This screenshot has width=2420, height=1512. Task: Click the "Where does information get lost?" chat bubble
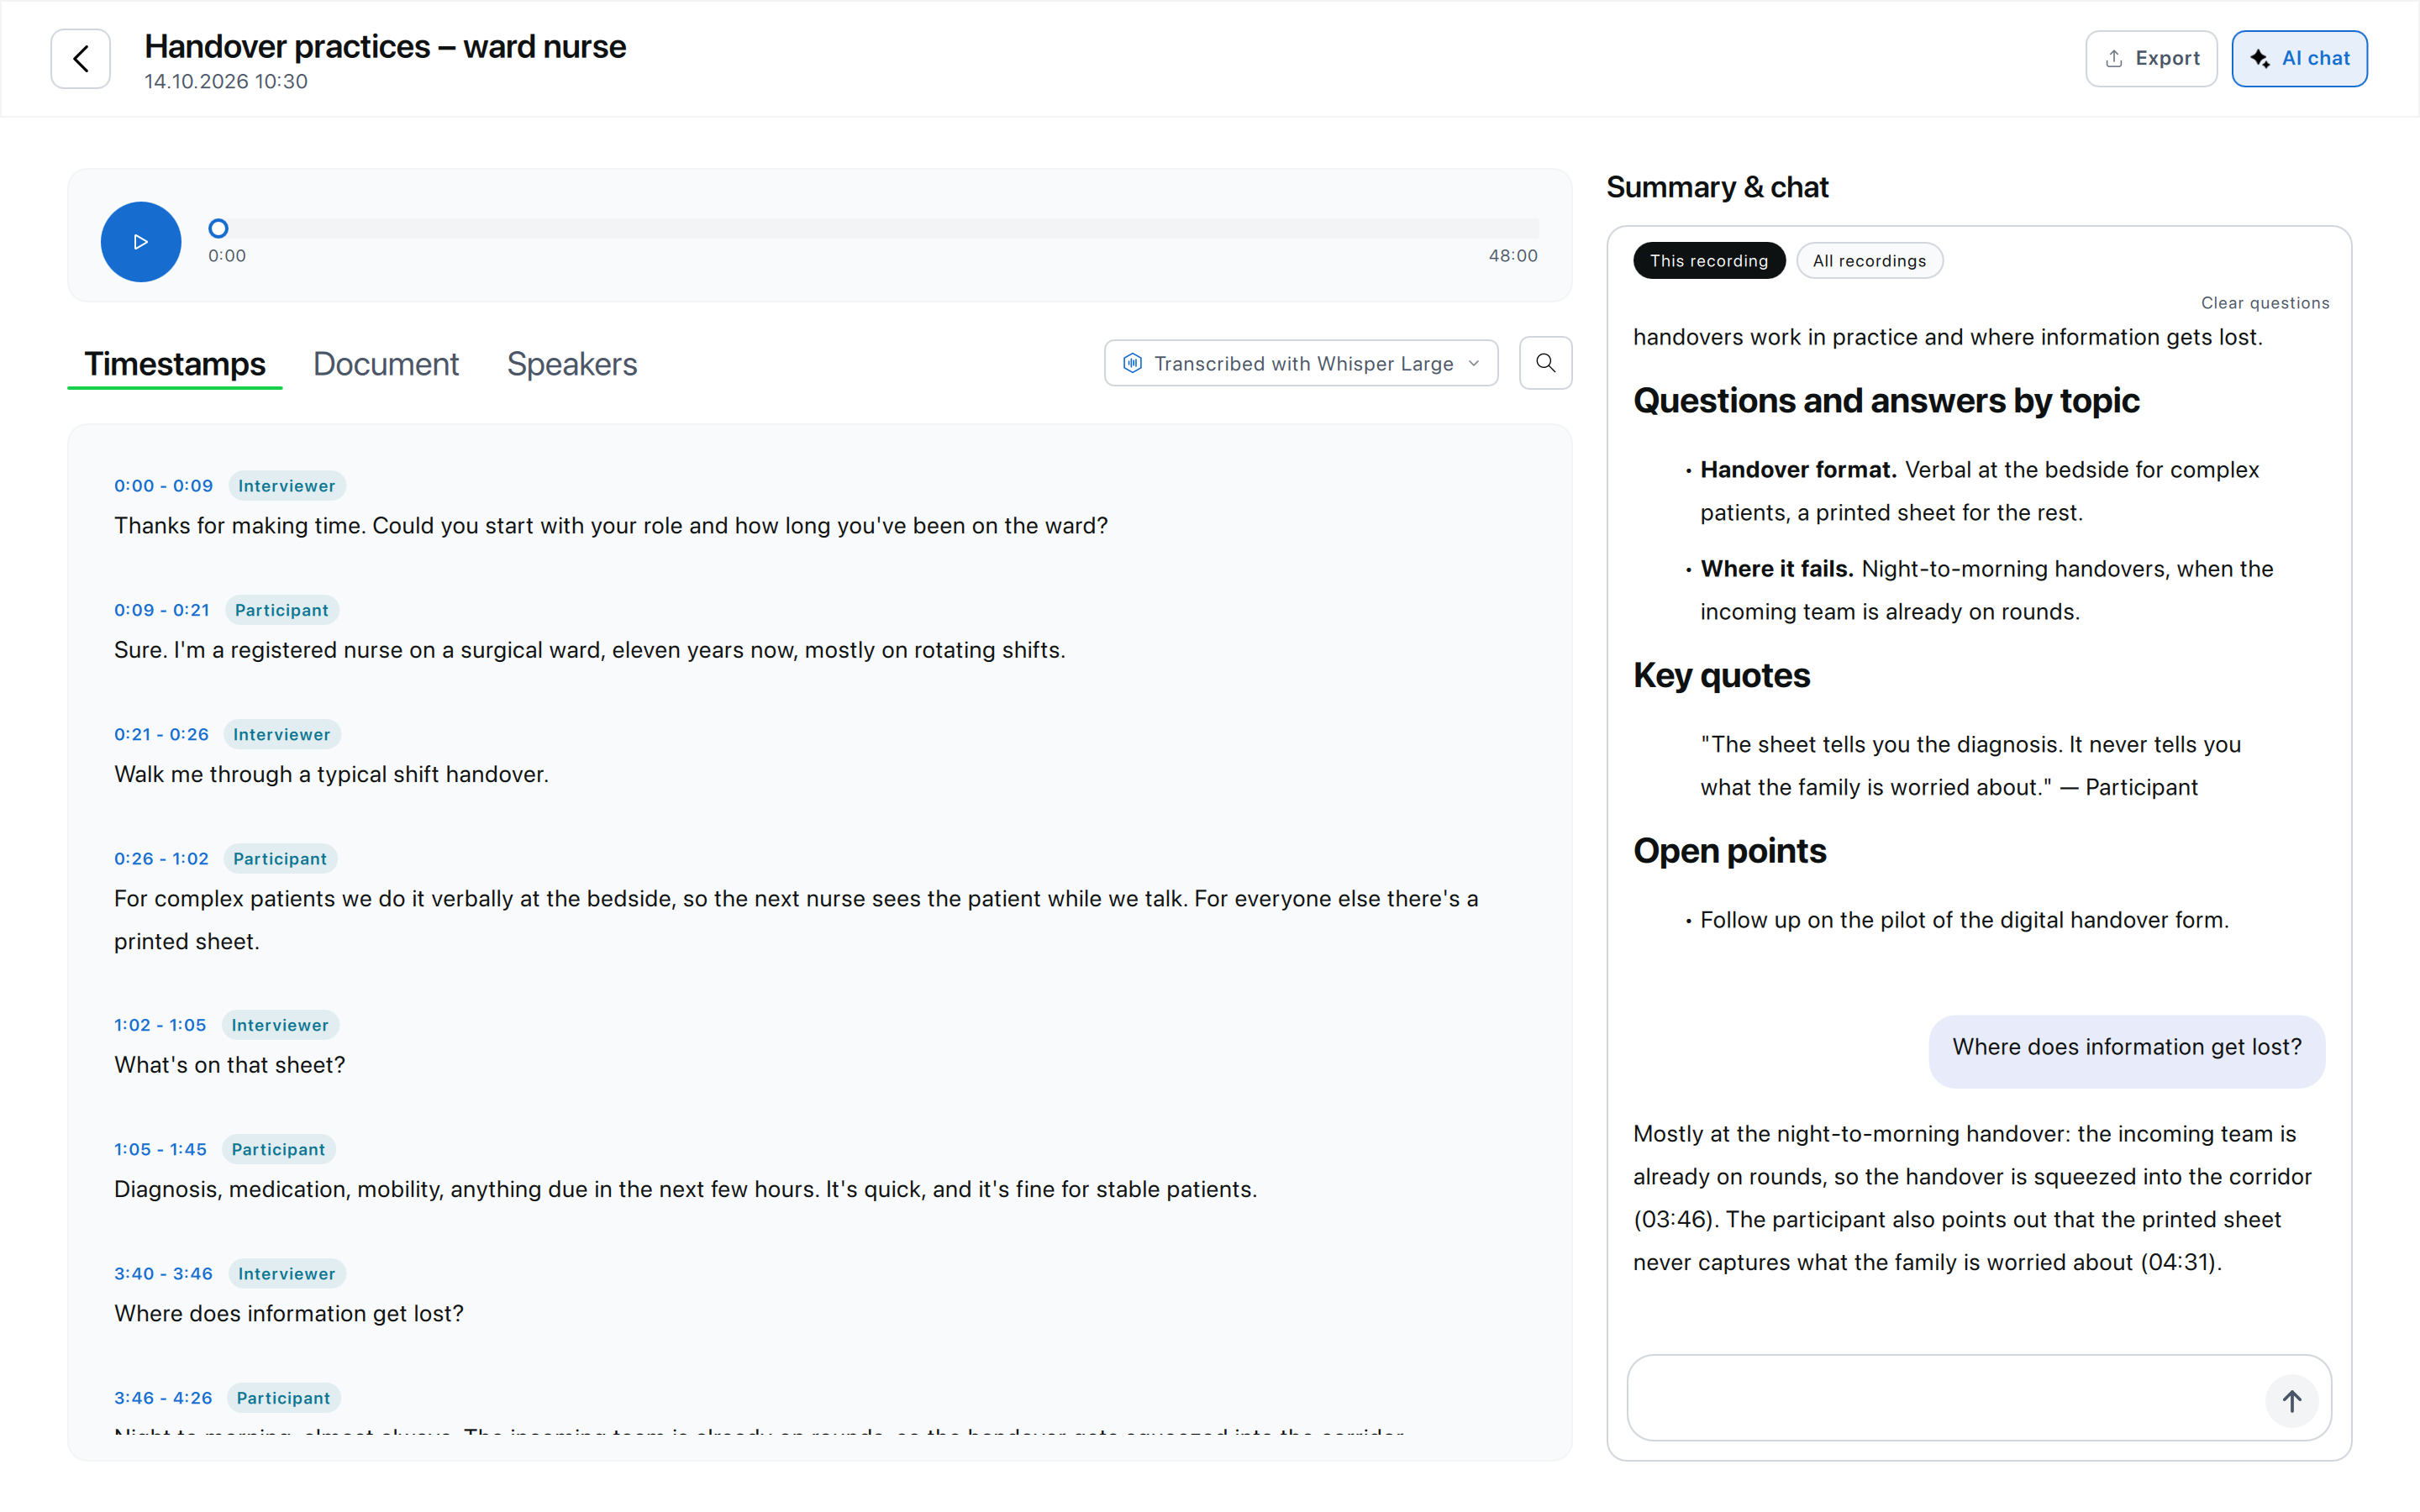(2126, 1050)
